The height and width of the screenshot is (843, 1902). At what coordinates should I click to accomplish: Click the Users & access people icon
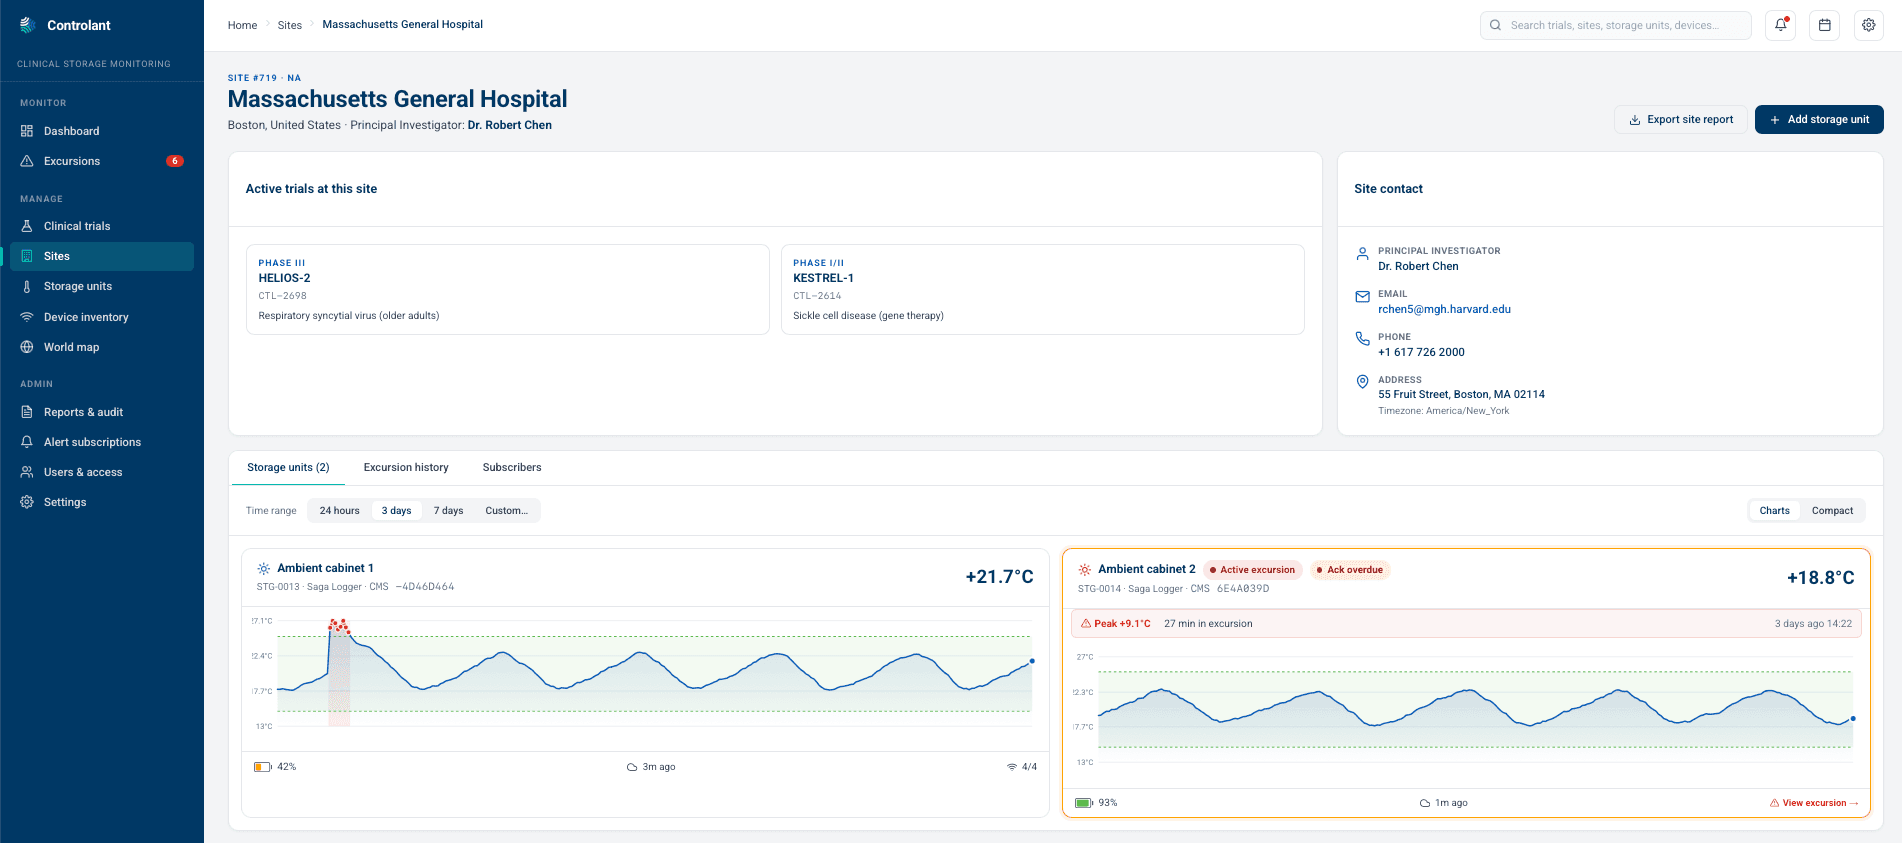27,472
